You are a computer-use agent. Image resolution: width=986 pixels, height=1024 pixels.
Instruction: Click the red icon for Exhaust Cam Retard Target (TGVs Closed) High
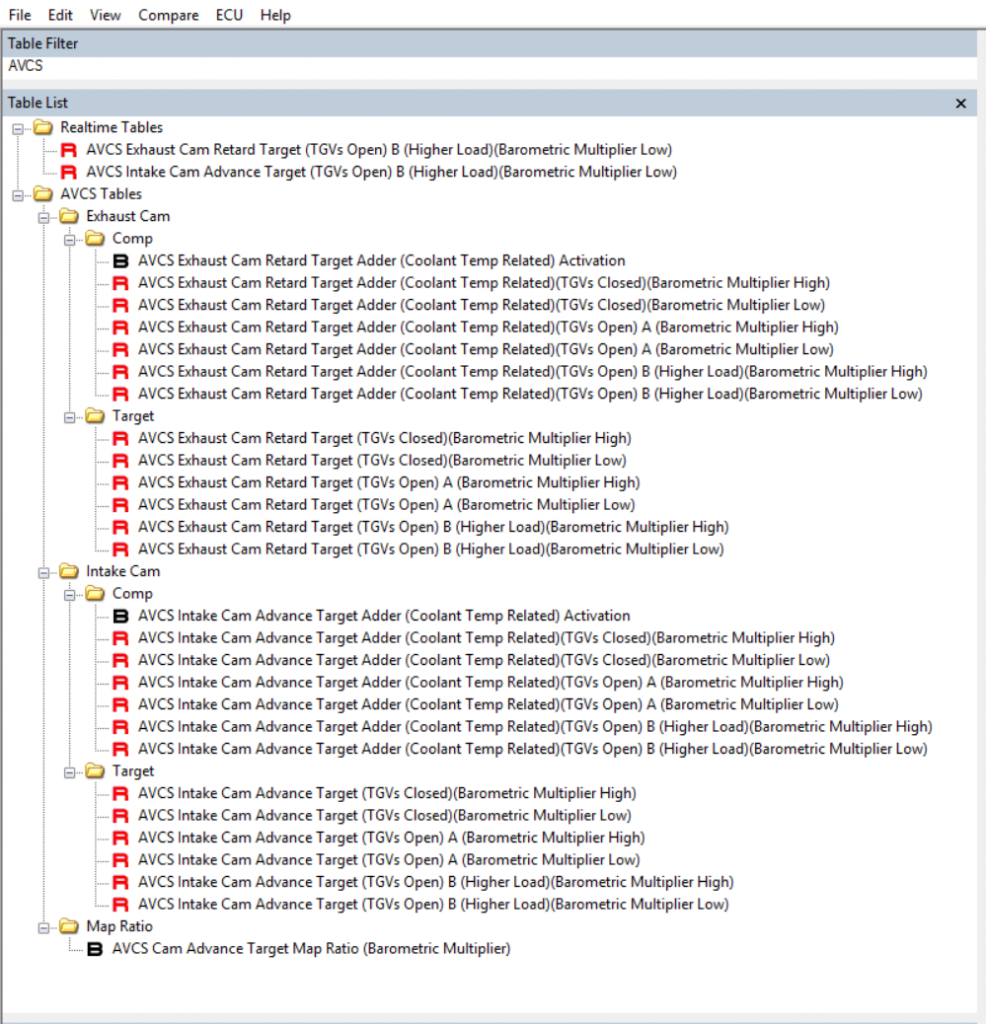tap(121, 438)
